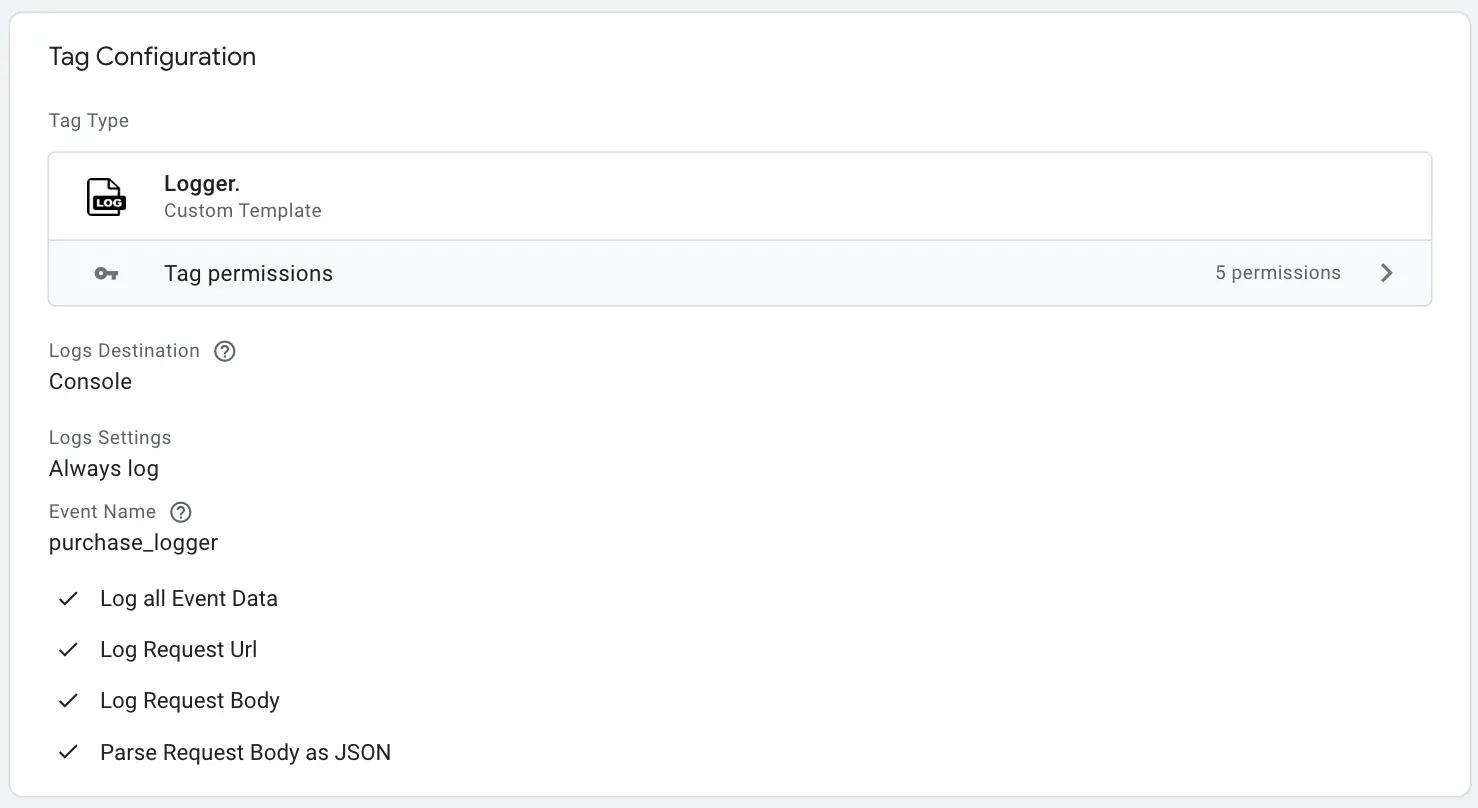
Task: Toggle the Log all Event Data option
Action: [x=189, y=599]
